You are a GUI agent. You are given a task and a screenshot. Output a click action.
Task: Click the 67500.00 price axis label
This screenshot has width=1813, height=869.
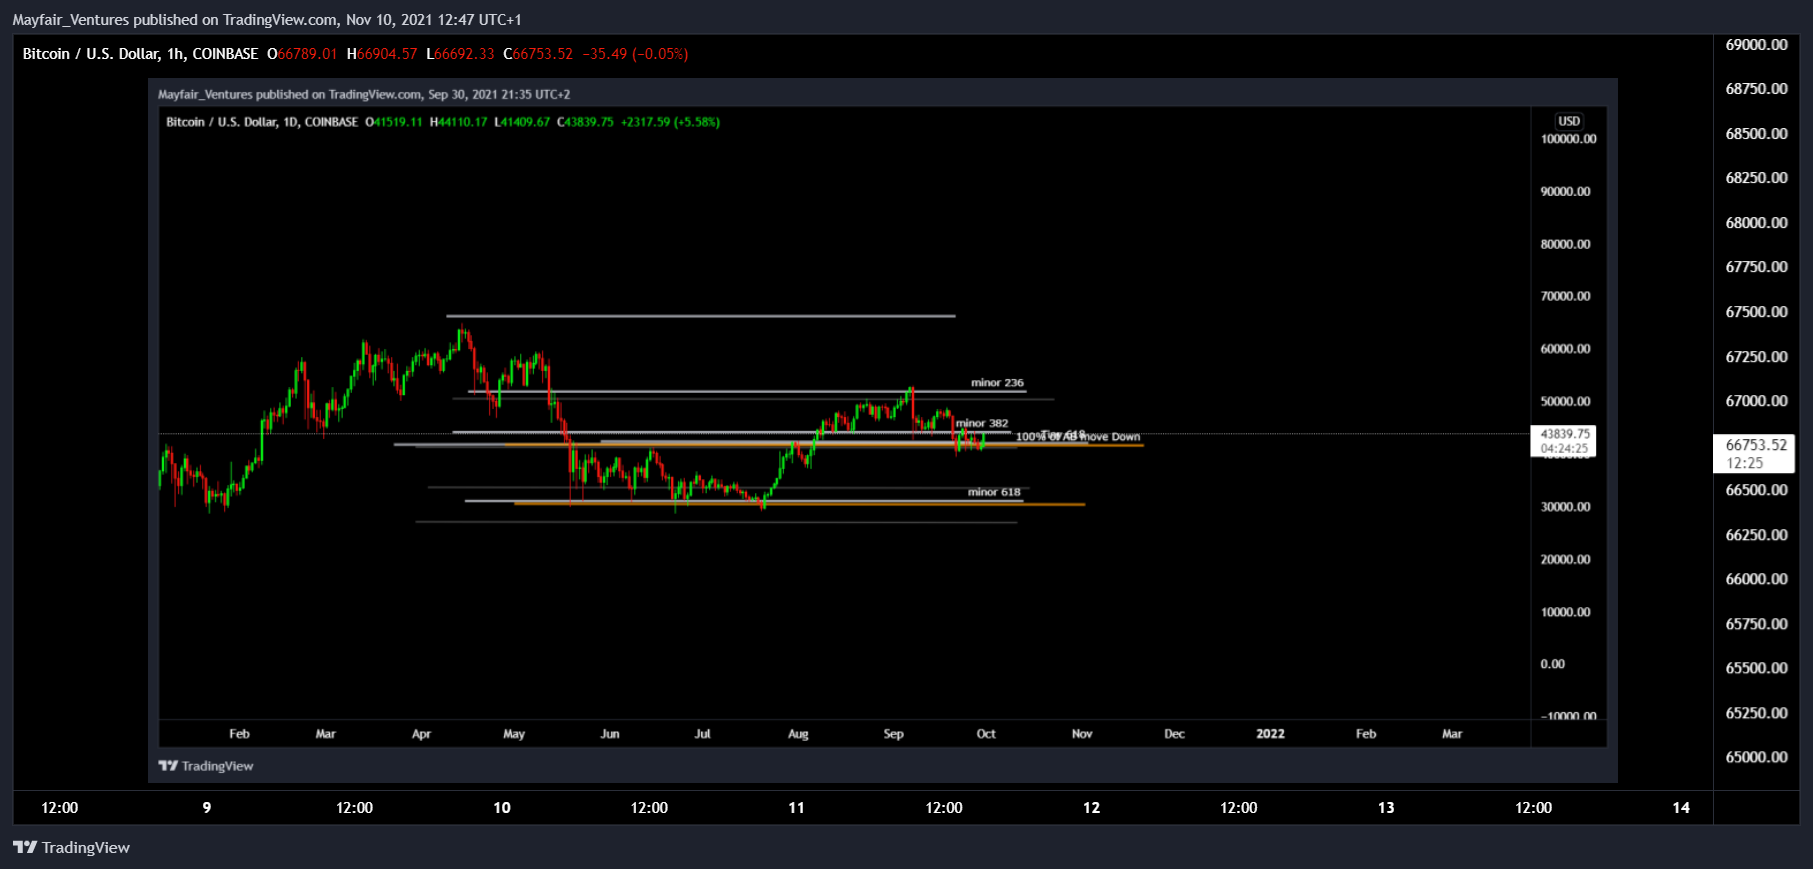coord(1756,312)
